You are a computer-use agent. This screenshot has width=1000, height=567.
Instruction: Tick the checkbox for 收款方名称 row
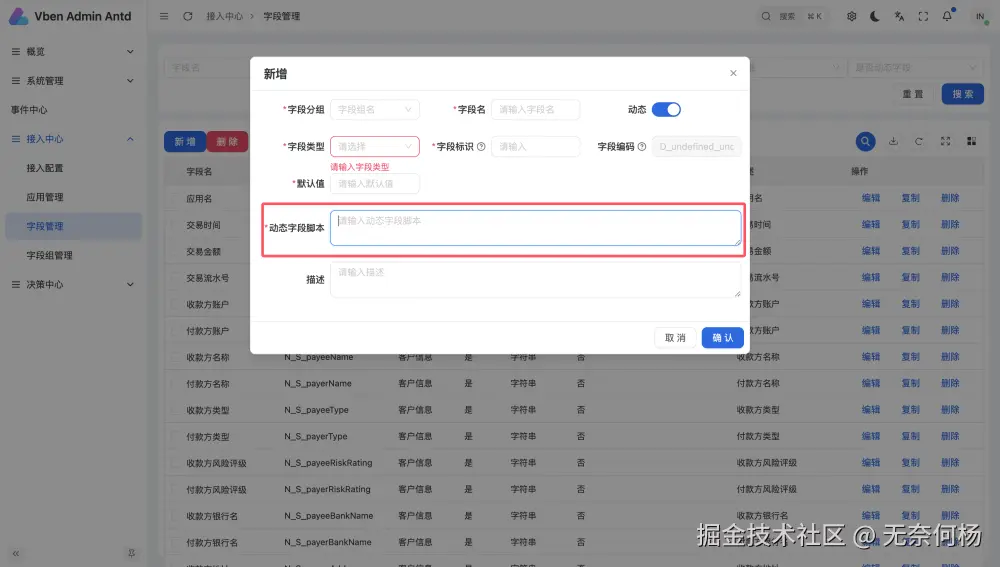tap(175, 357)
